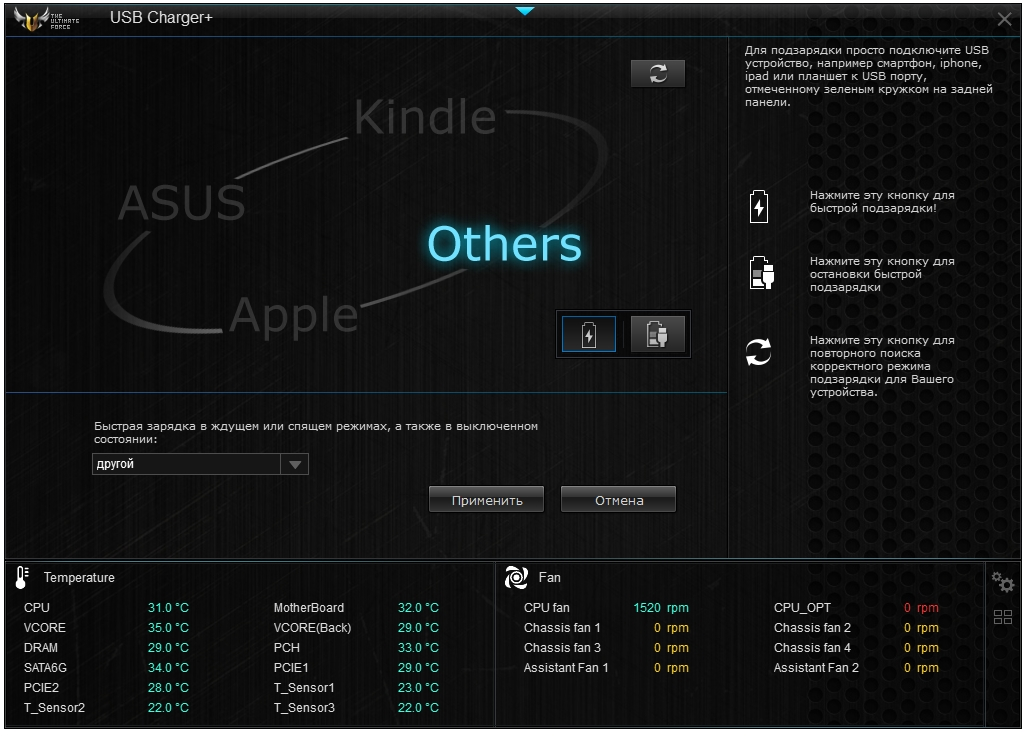Collapse the panel using top cyan arrow
The width and height of the screenshot is (1025, 736).
pos(525,10)
